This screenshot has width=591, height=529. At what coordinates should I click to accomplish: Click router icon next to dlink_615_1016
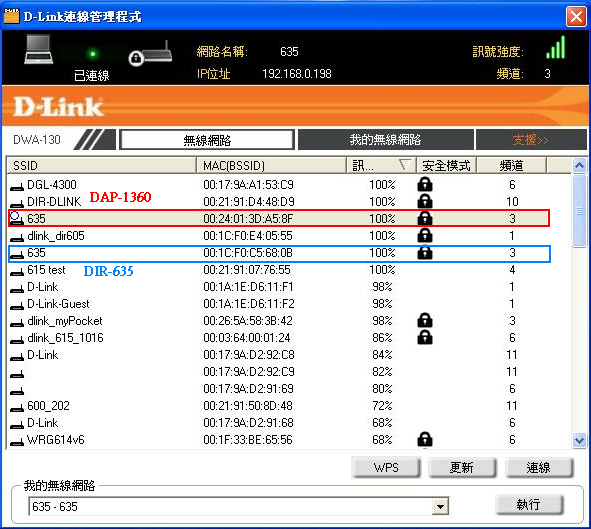(x=17, y=339)
